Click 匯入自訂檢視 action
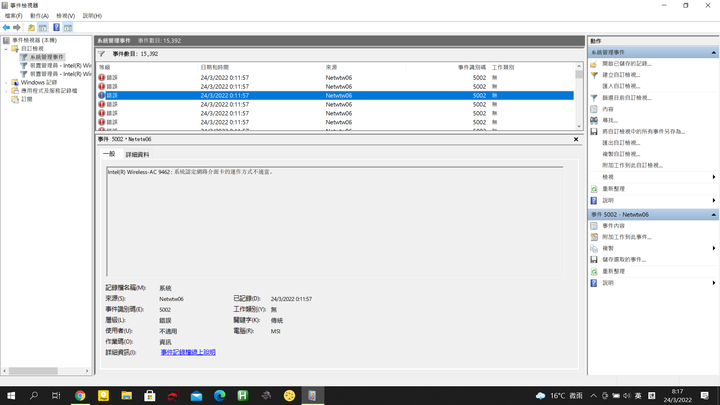 621,86
